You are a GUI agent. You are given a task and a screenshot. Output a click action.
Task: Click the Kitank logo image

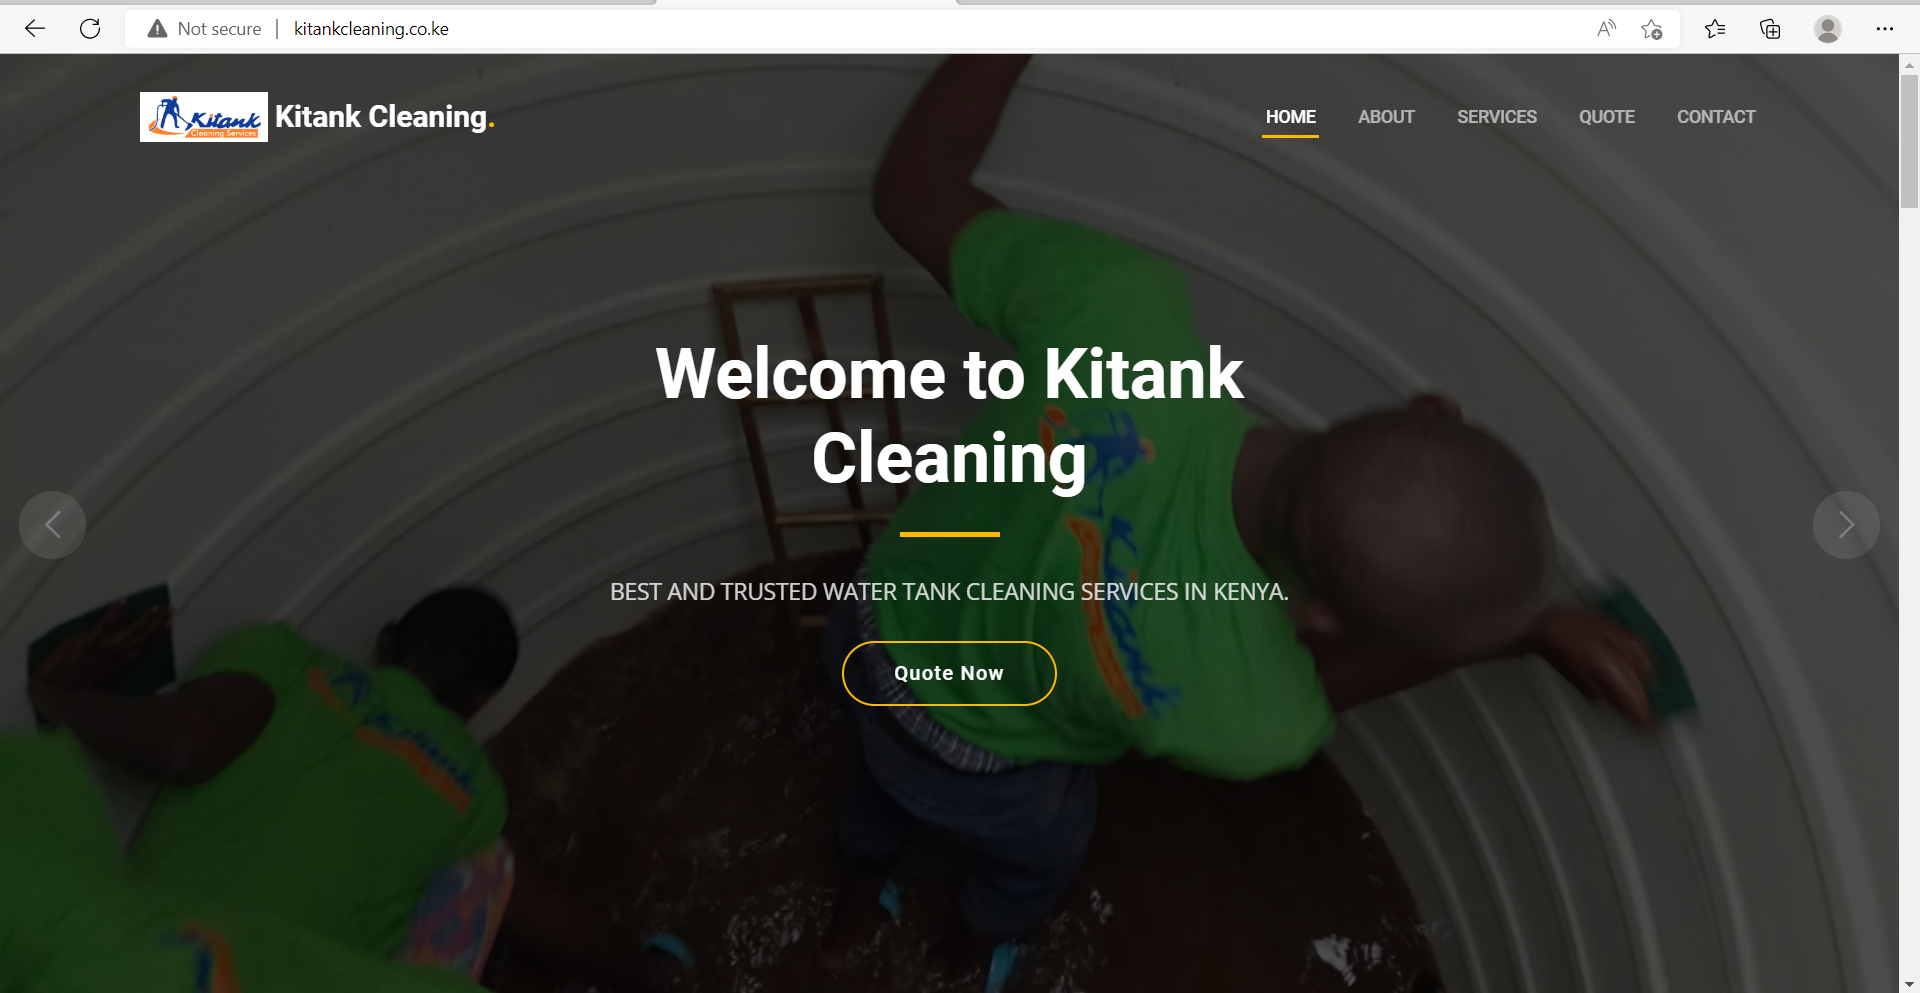pos(204,117)
